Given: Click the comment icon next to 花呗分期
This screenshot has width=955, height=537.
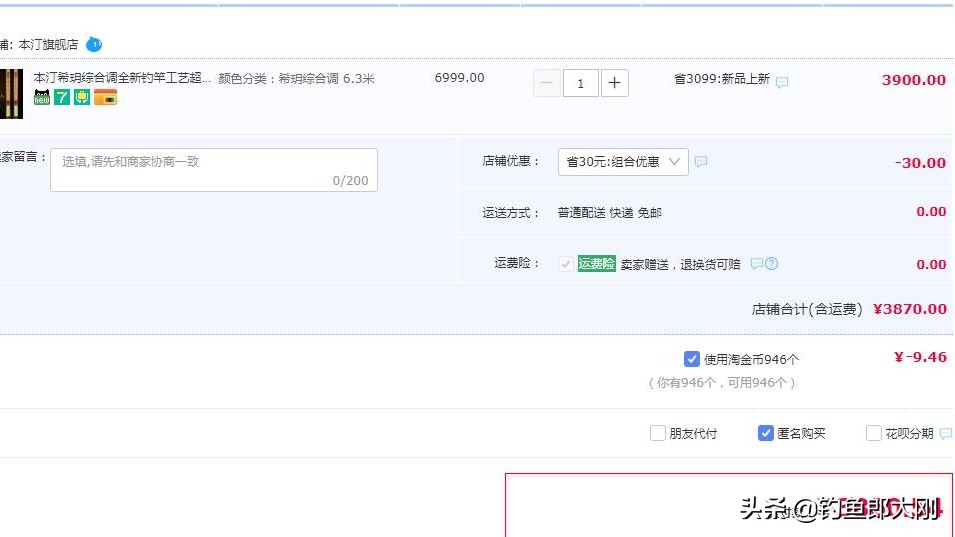Looking at the screenshot, I should (946, 433).
